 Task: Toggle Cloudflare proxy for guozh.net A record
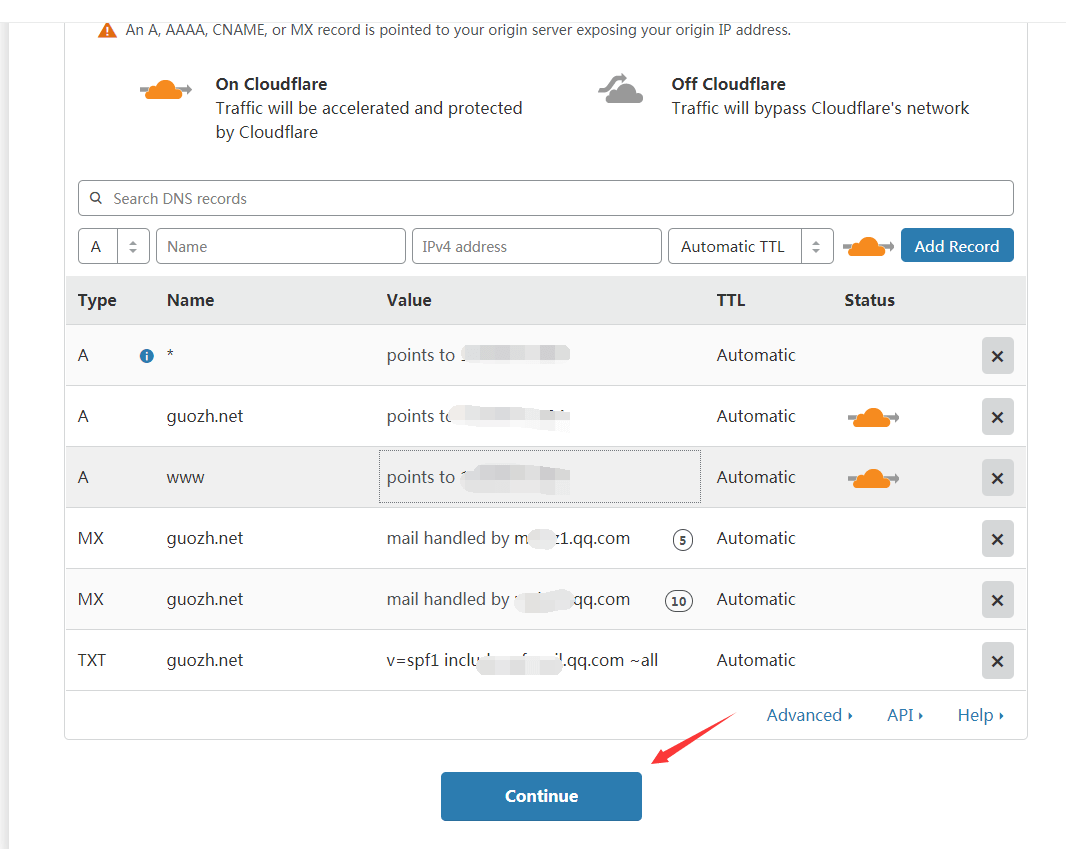872,417
